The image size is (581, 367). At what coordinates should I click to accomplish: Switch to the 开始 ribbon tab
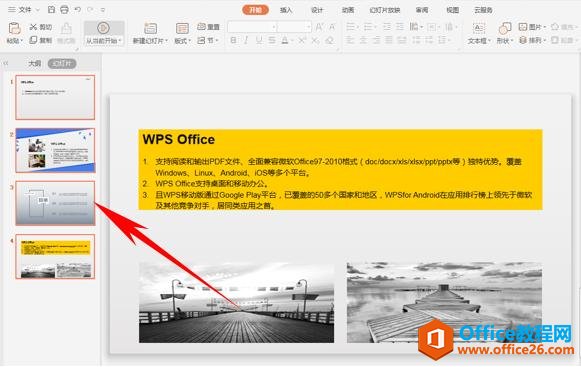click(x=255, y=10)
